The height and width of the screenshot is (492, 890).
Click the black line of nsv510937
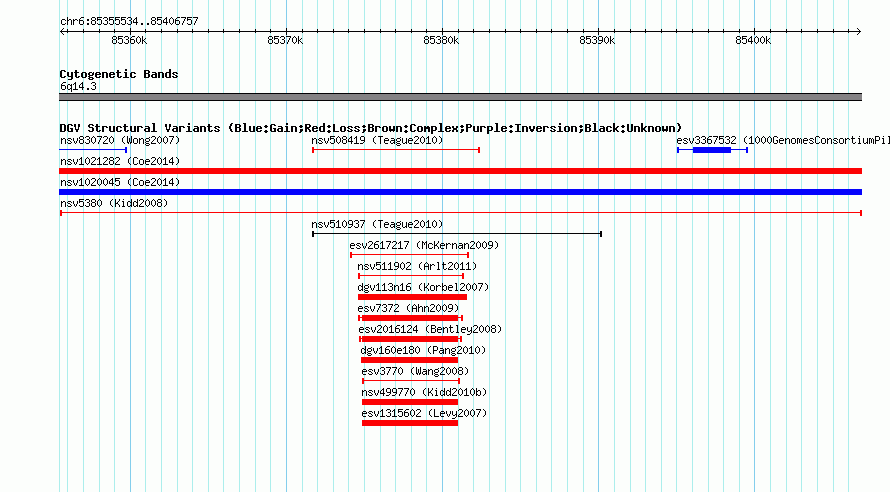pos(457,234)
